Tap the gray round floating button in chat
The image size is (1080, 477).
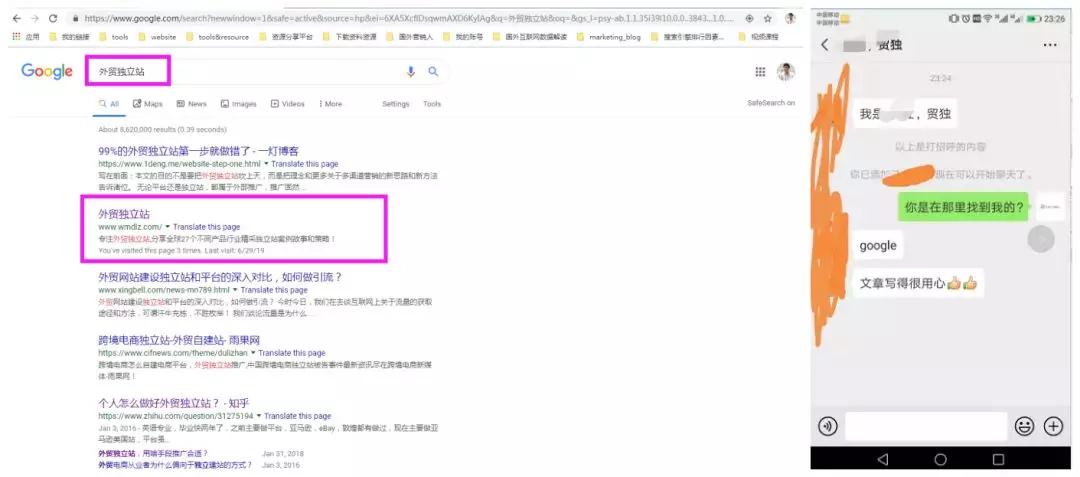tap(1041, 238)
